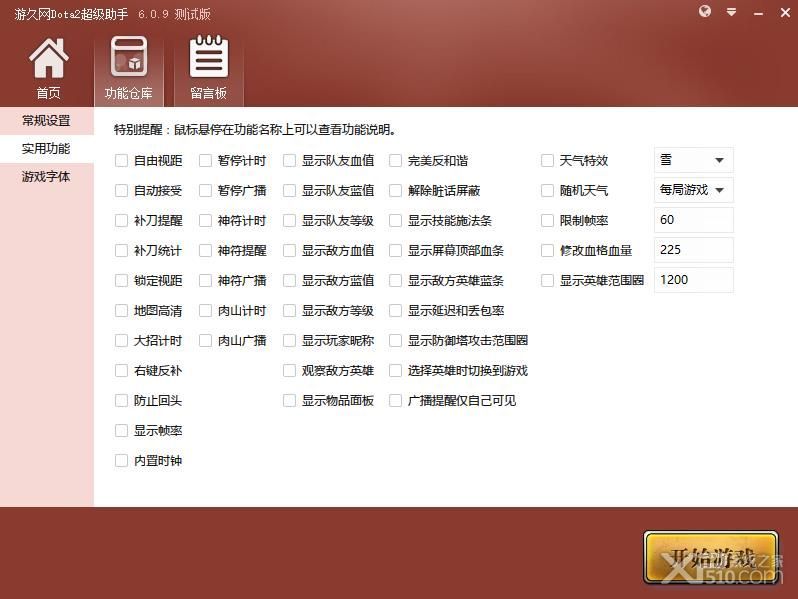This screenshot has width=798, height=599.
Task: Toggle the 限制帧率 checkbox
Action: pyautogui.click(x=547, y=221)
